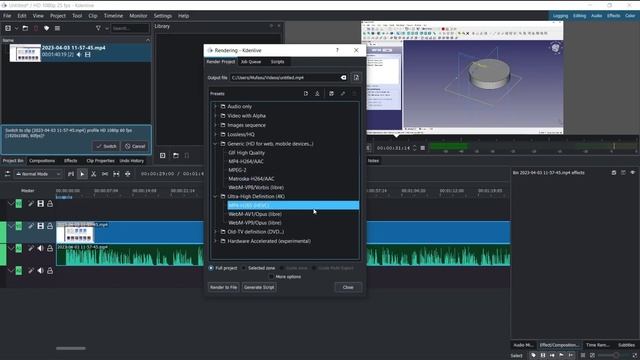Screen dimensions: 640x360
Task: Open effects for first video track
Action: [x=31, y=204]
